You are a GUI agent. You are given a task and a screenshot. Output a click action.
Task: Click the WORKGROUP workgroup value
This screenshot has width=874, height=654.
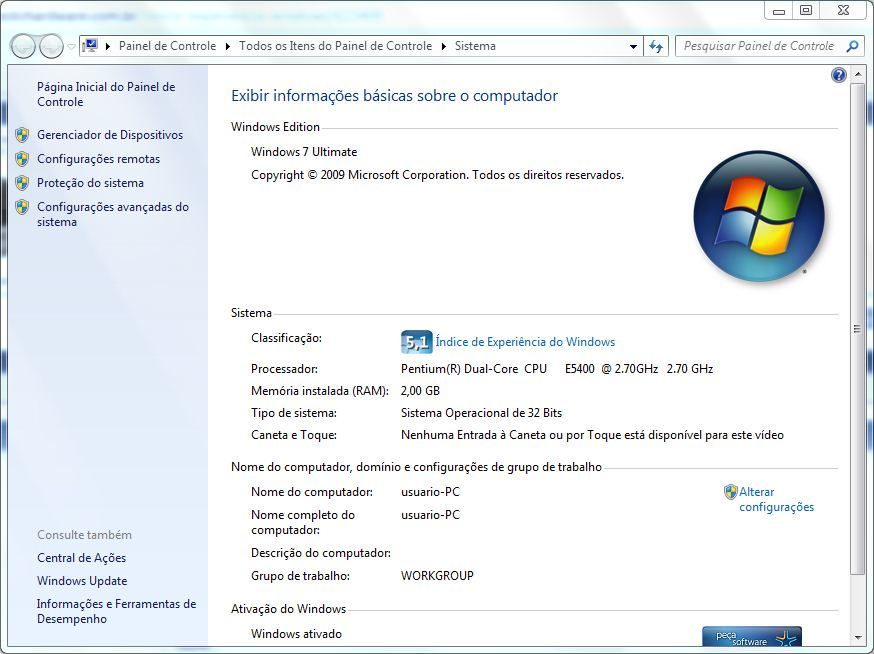pyautogui.click(x=437, y=575)
